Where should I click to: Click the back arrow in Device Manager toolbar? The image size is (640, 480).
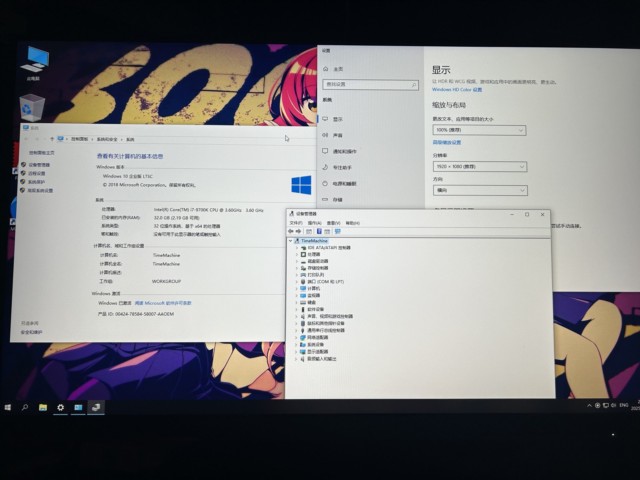[x=291, y=231]
